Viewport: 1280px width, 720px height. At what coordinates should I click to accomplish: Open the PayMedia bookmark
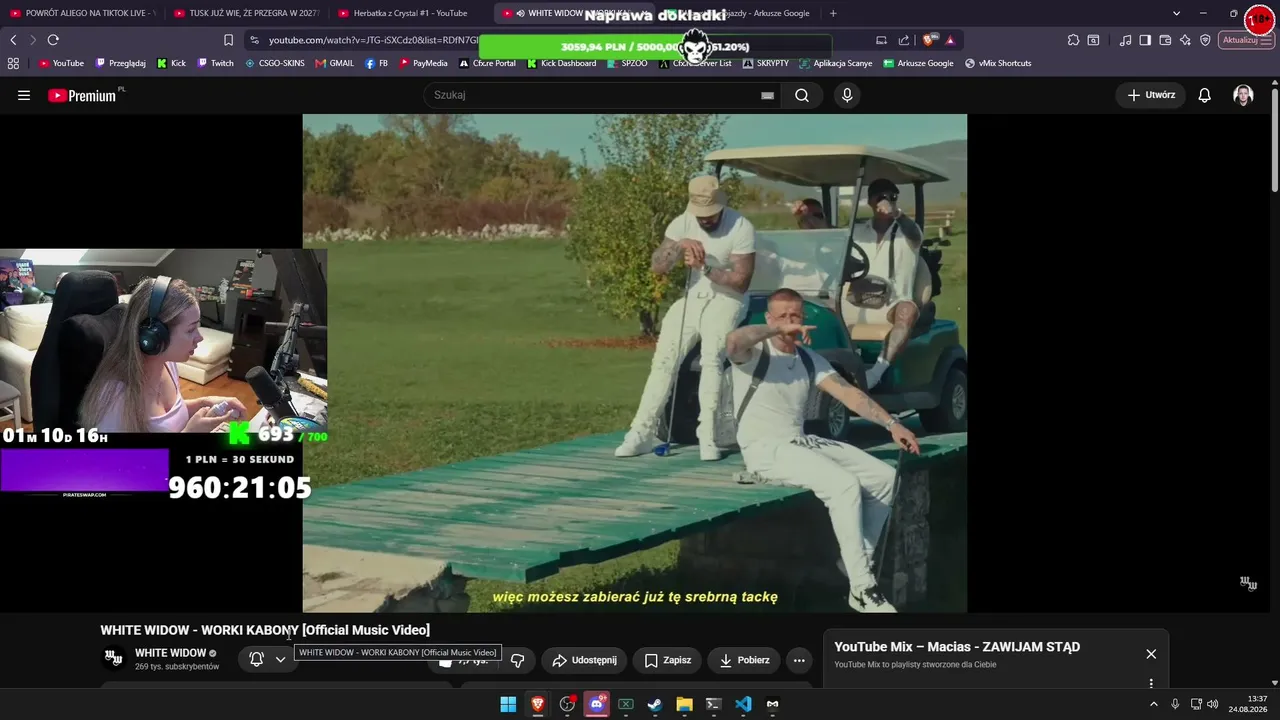[x=423, y=63]
